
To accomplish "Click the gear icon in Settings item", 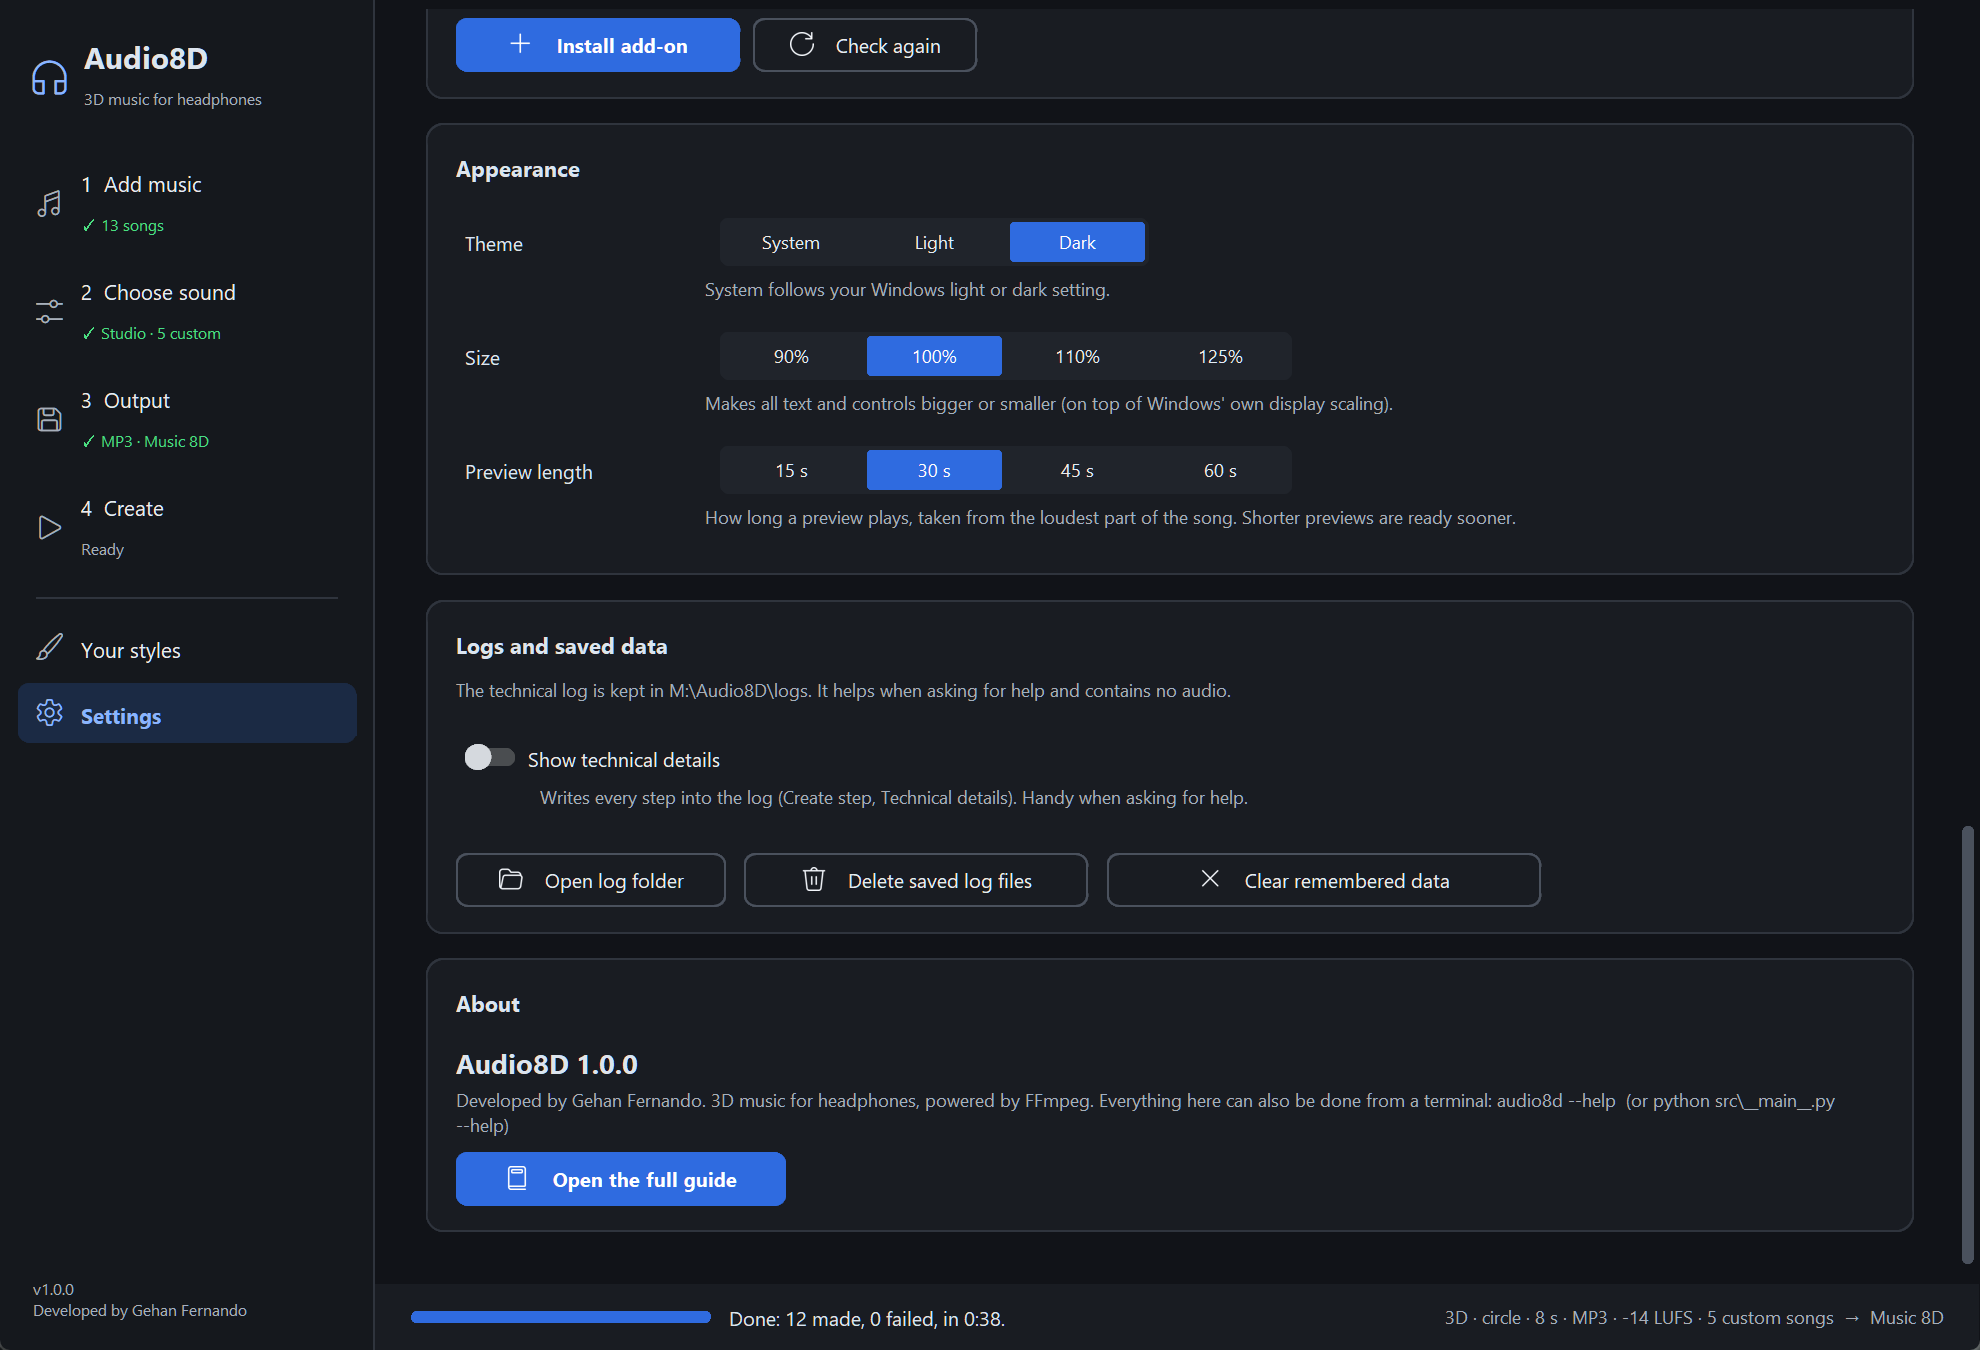I will point(49,713).
